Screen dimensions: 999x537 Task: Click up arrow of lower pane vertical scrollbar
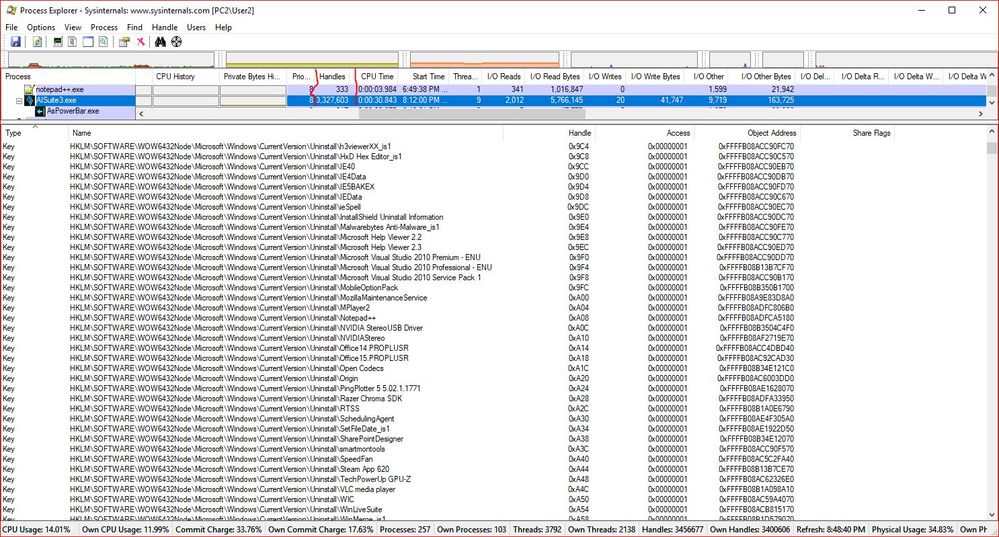click(991, 131)
